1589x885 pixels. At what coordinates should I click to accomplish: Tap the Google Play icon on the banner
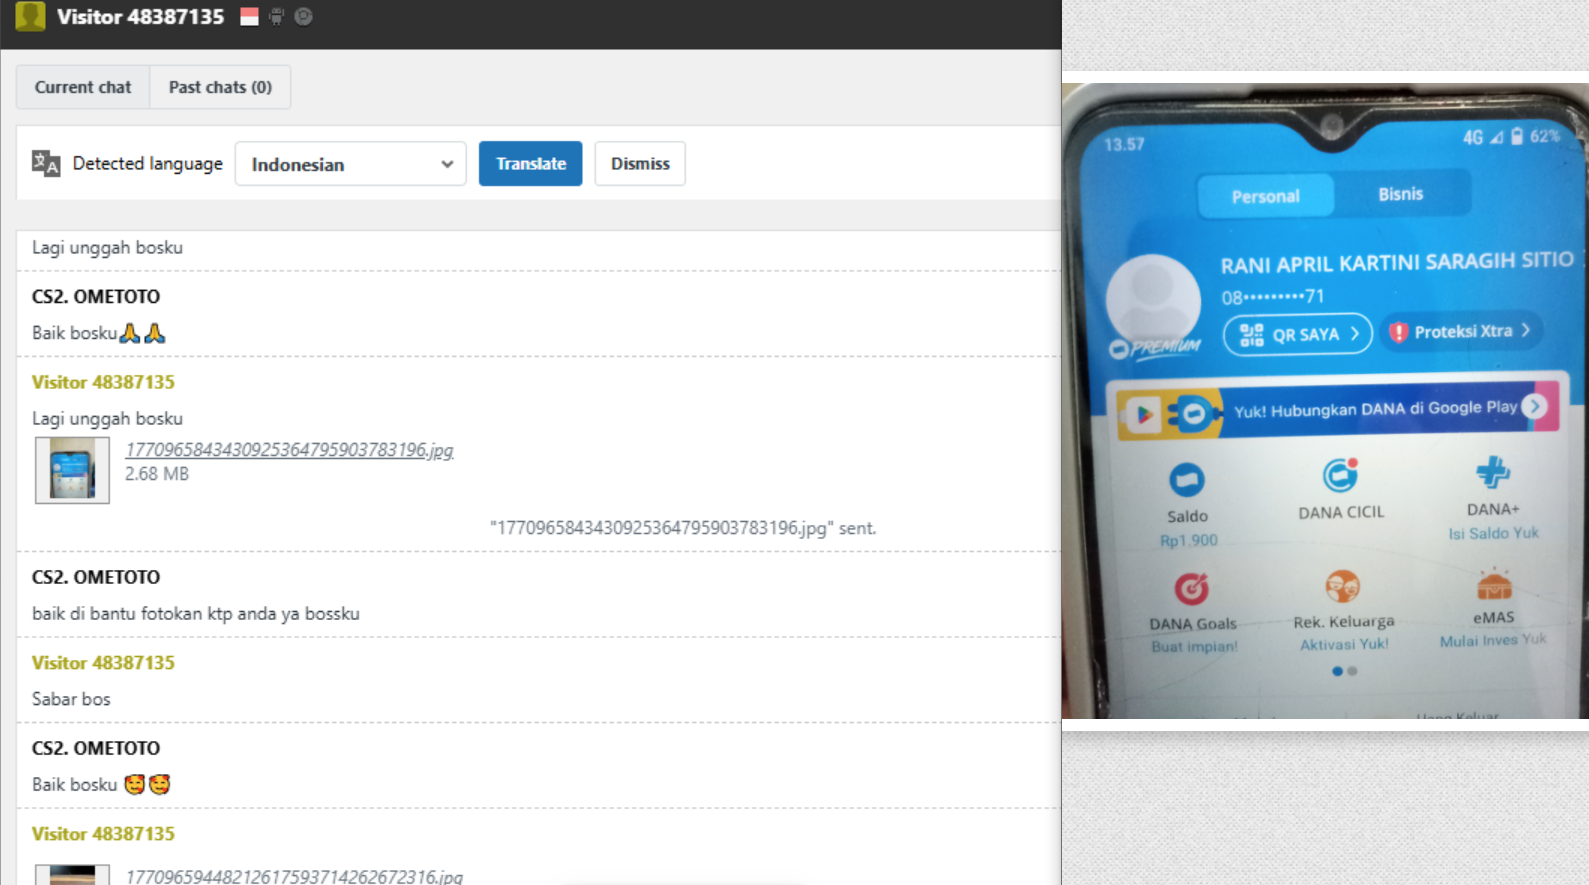[x=1143, y=414]
